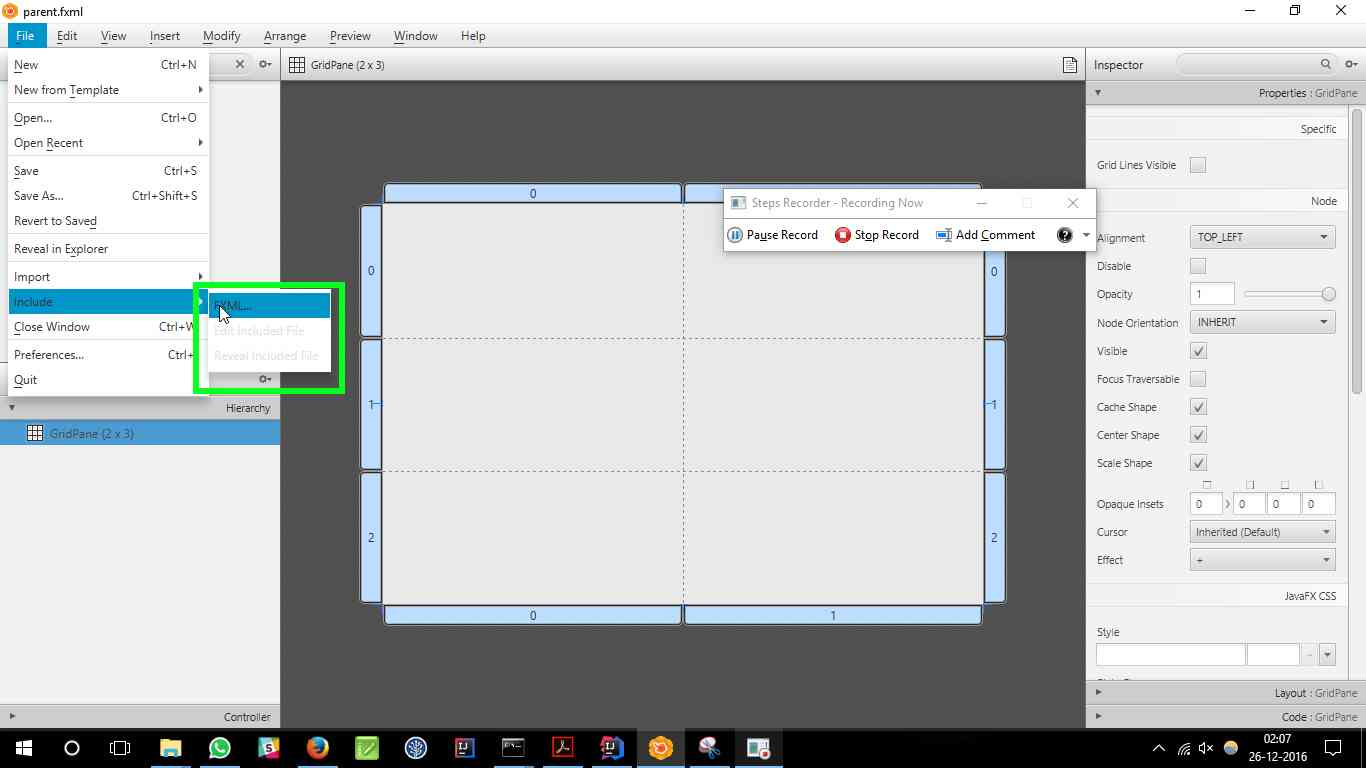This screenshot has height=768, width=1366.
Task: Uncheck the Visible checkbox
Action: [x=1198, y=351]
